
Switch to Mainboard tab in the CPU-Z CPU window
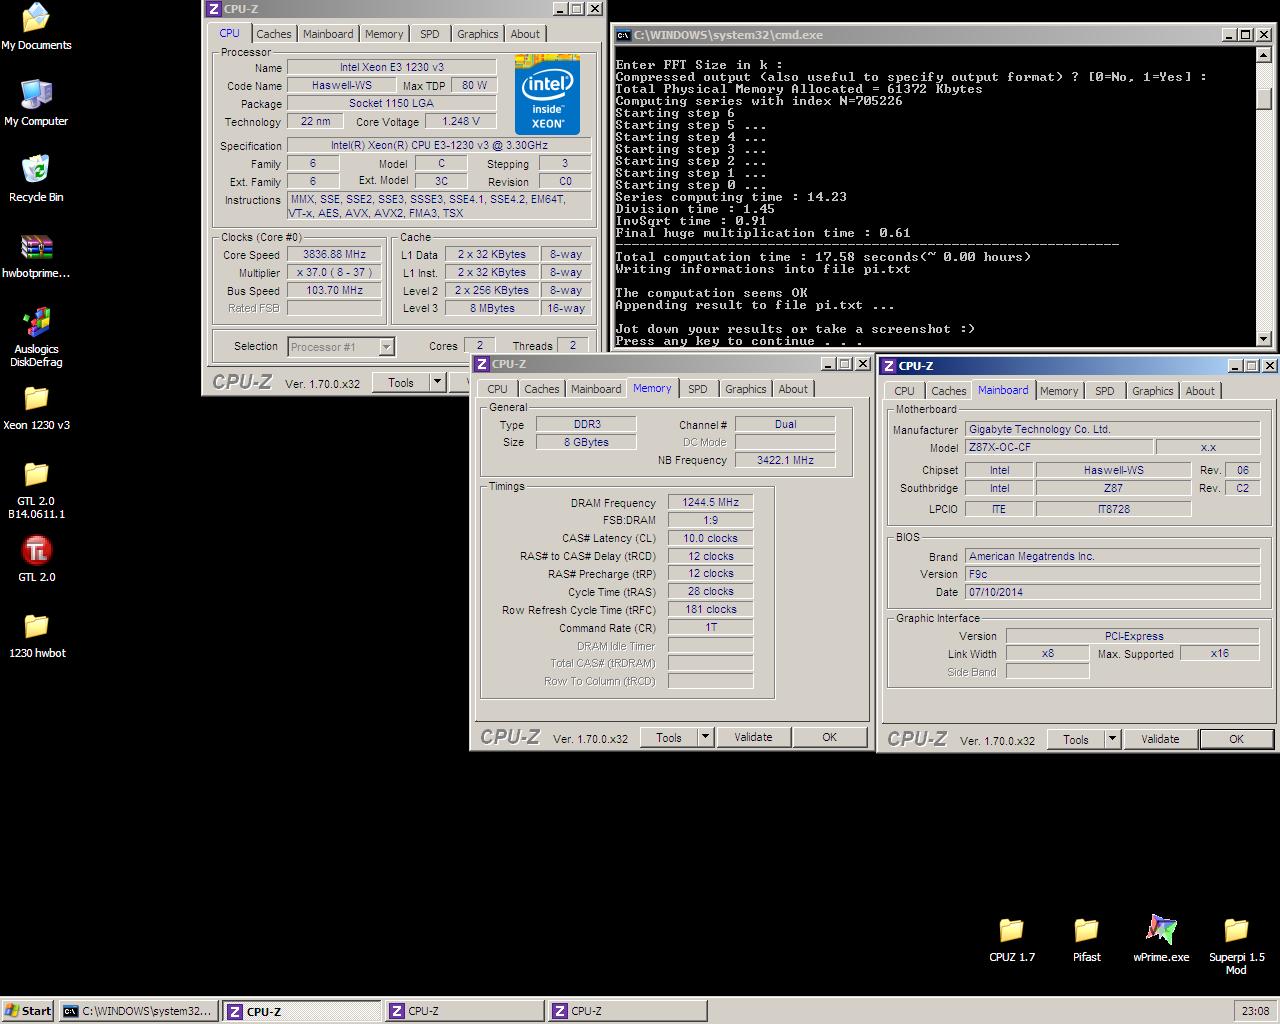328,34
